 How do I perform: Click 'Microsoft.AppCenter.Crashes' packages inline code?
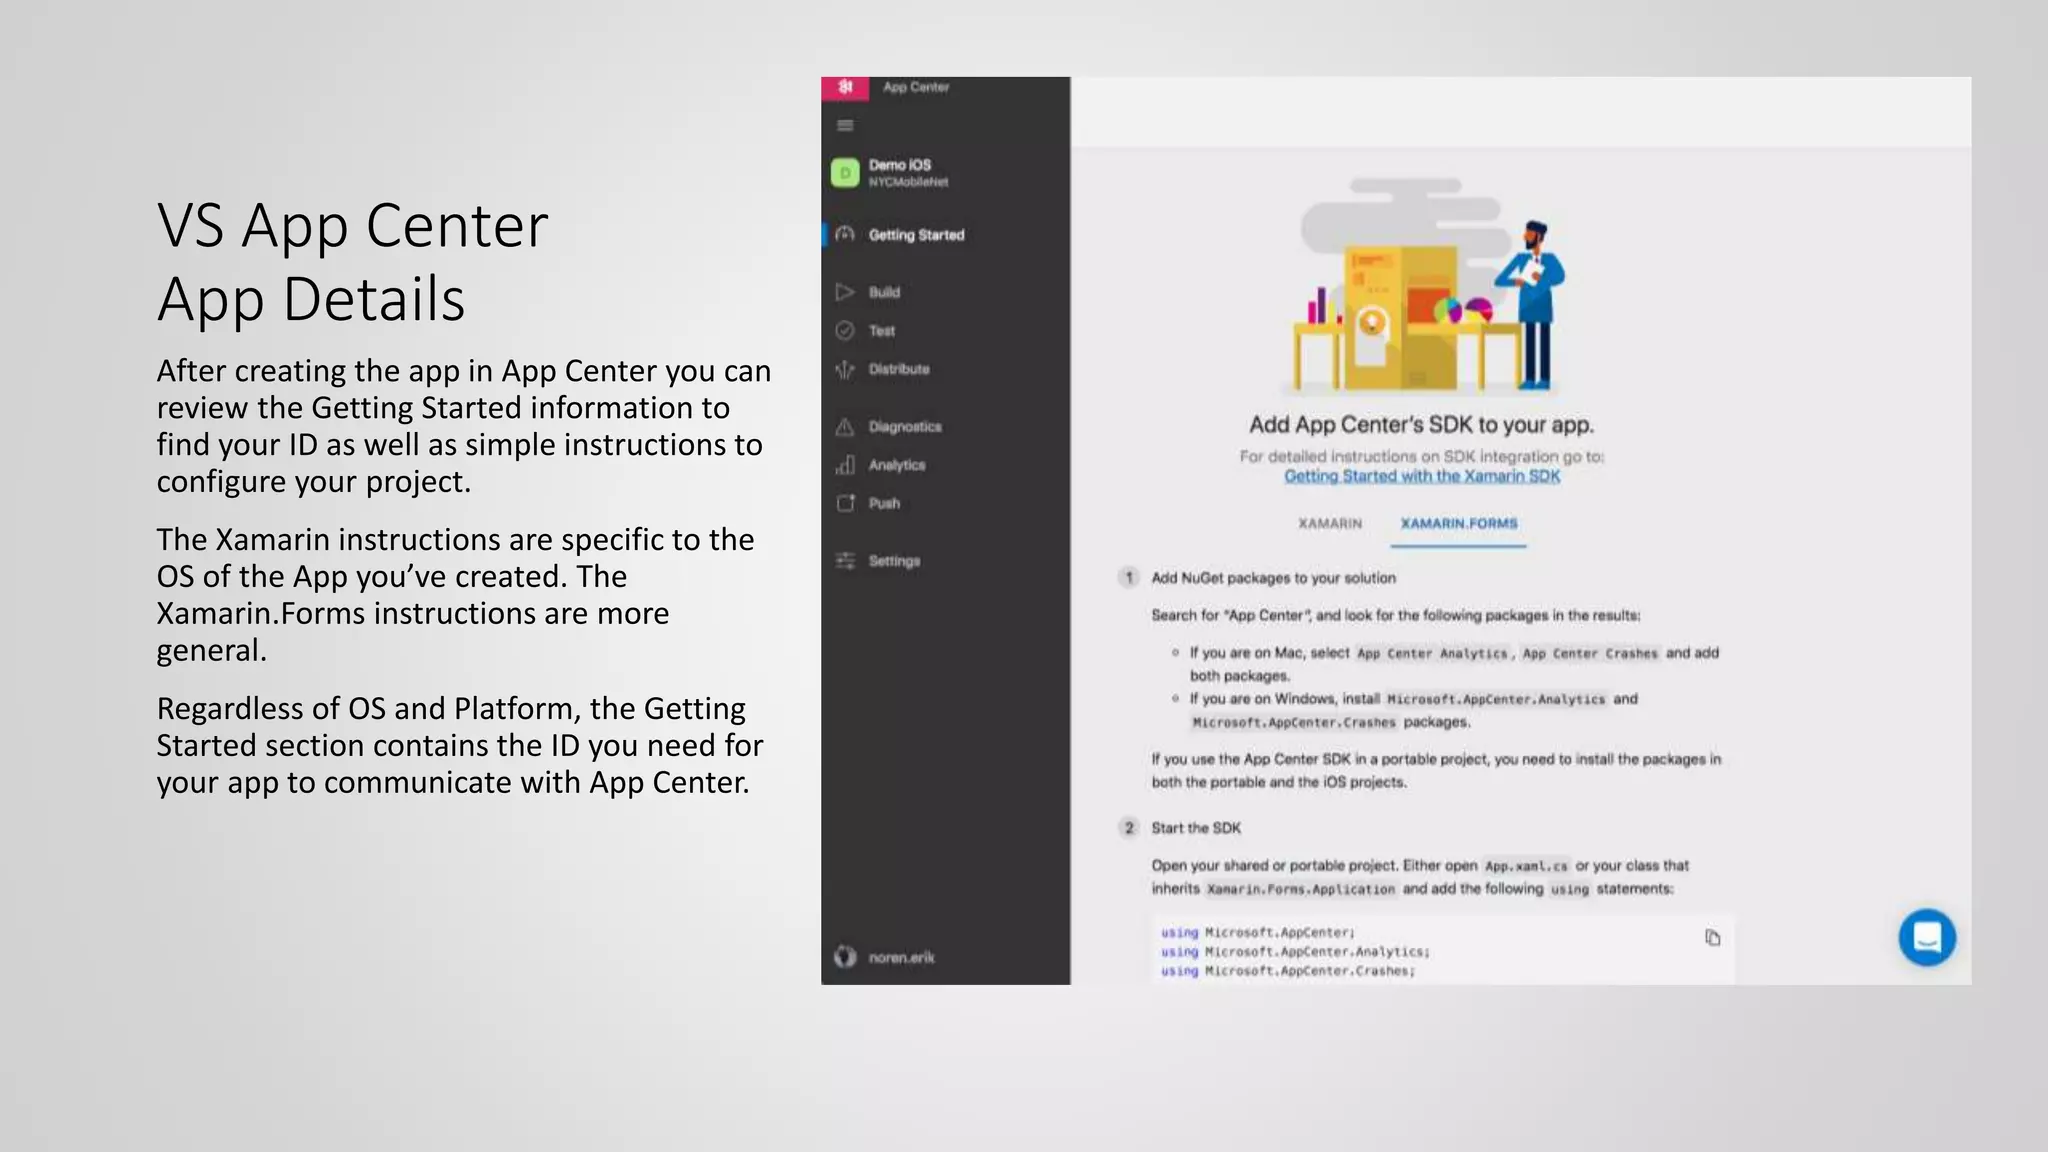(x=1293, y=722)
